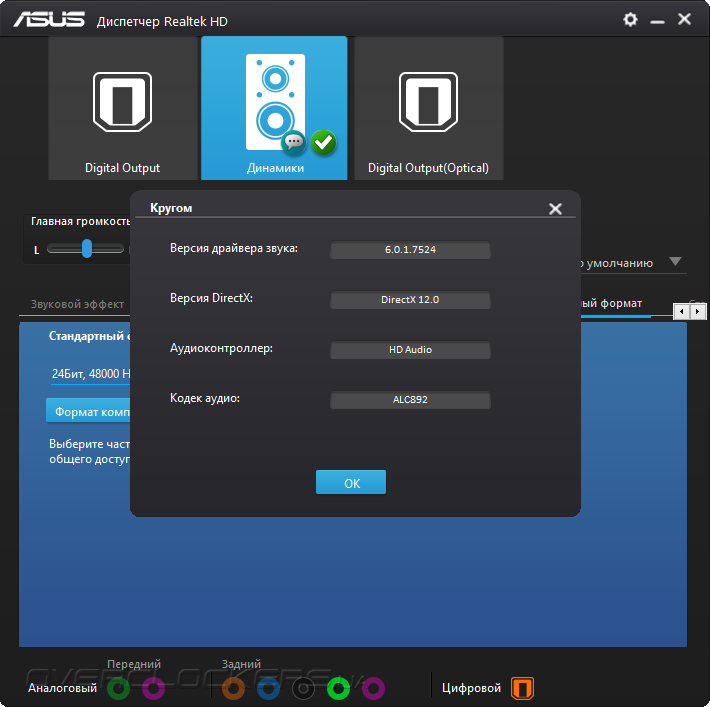Click driver version field 6.0.1.7524
The image size is (710, 707).
point(410,250)
